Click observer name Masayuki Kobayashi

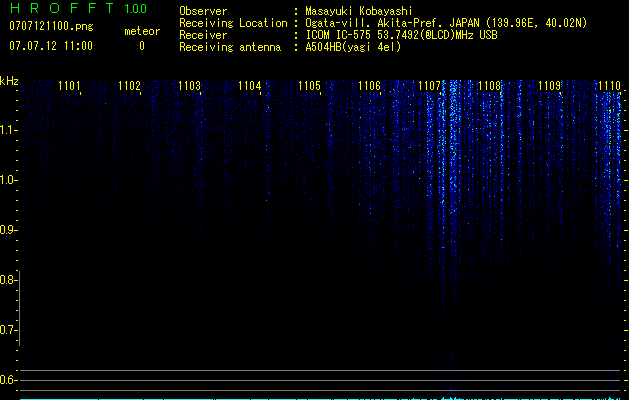(x=359, y=11)
